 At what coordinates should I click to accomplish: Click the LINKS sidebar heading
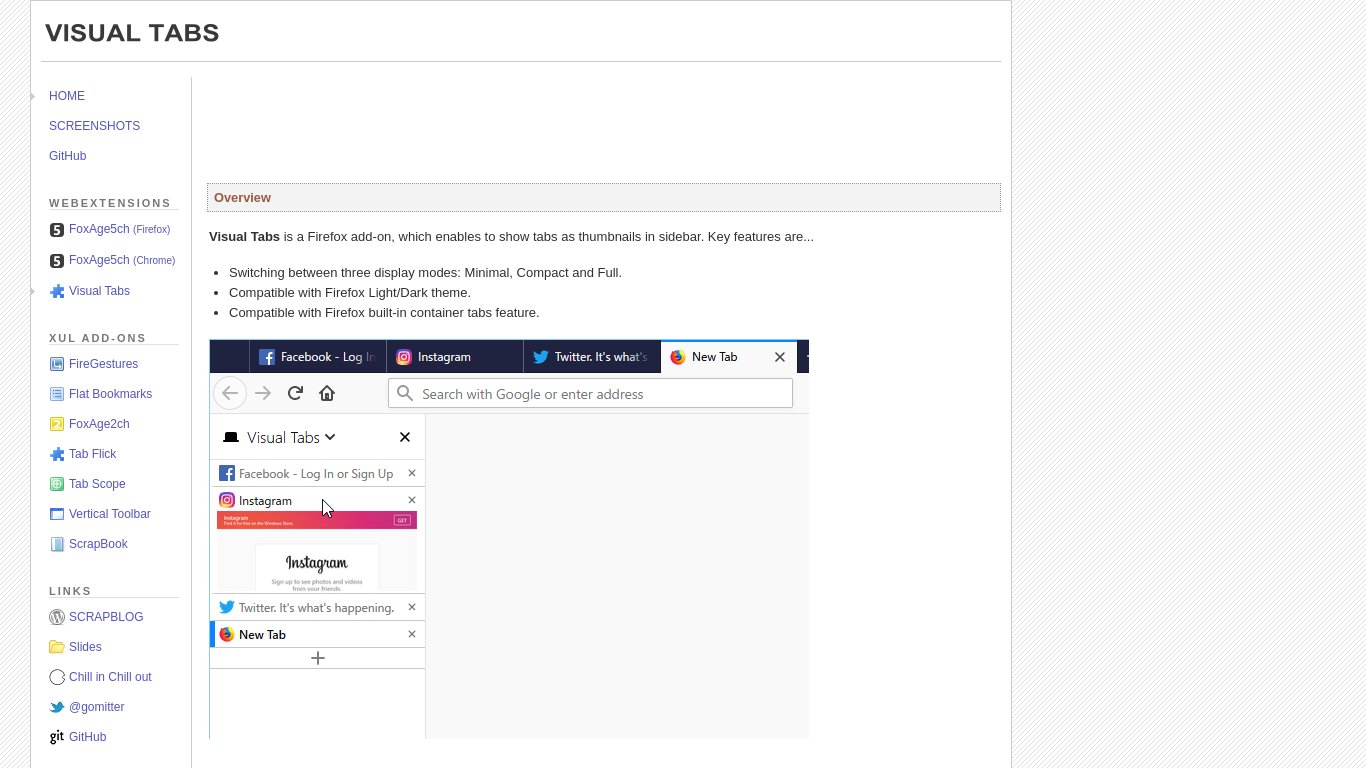(70, 591)
